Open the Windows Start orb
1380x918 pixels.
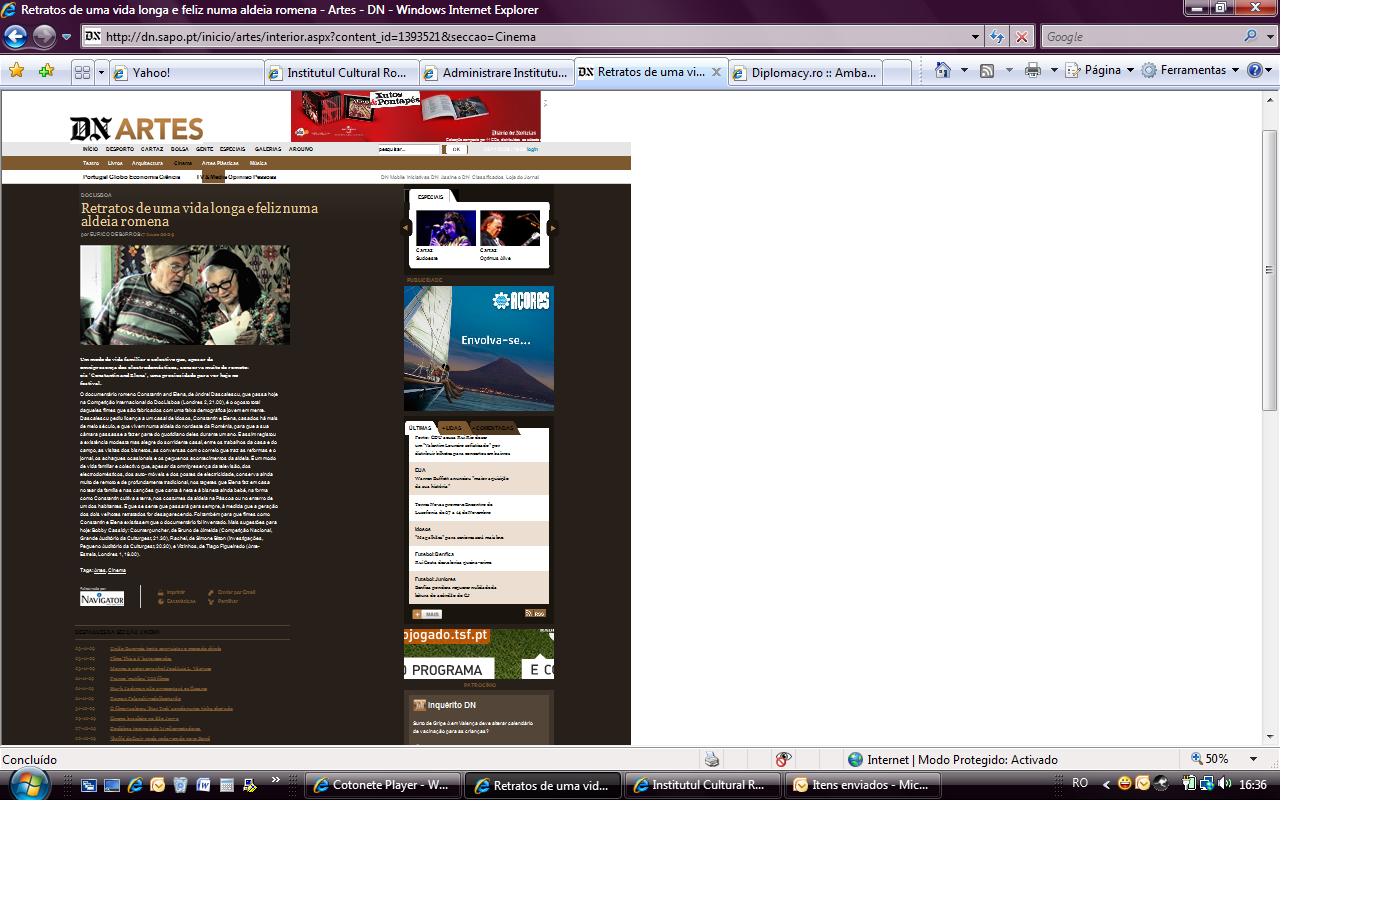click(30, 785)
